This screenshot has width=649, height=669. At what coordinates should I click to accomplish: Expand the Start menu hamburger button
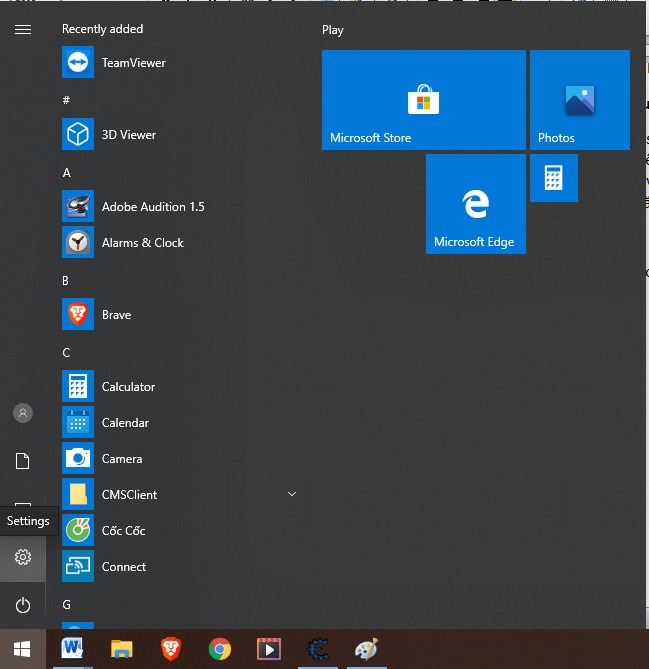pyautogui.click(x=23, y=29)
